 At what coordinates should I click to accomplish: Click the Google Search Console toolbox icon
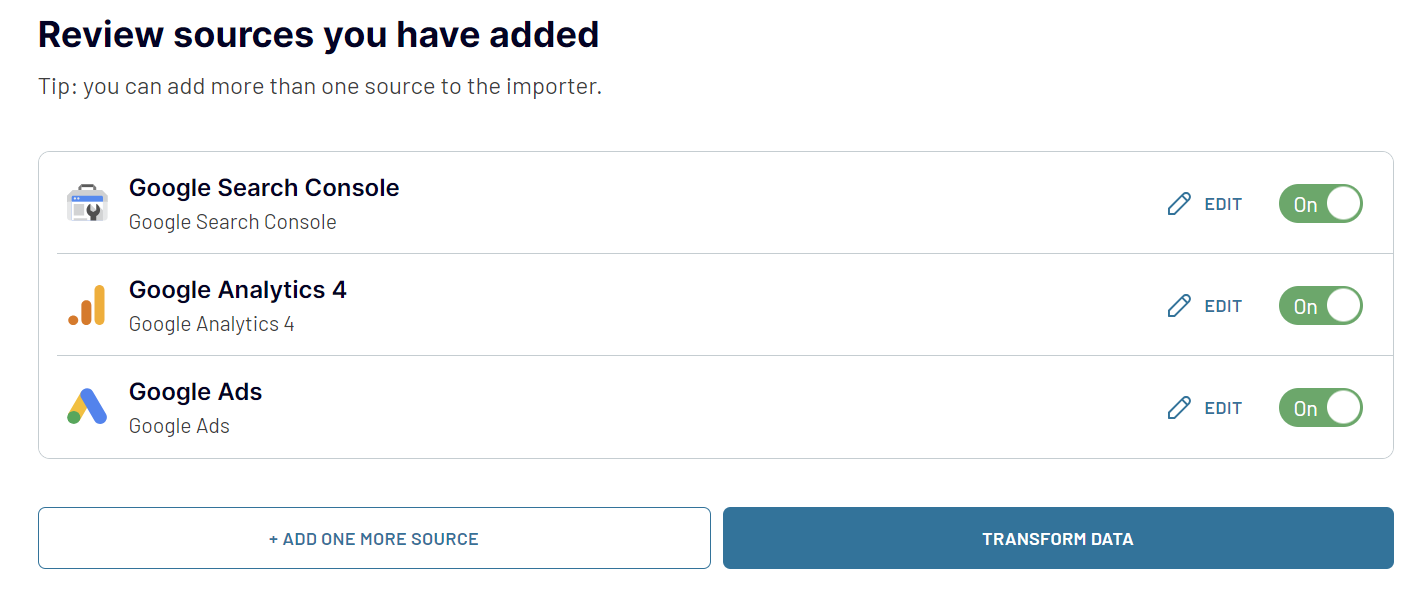point(87,202)
